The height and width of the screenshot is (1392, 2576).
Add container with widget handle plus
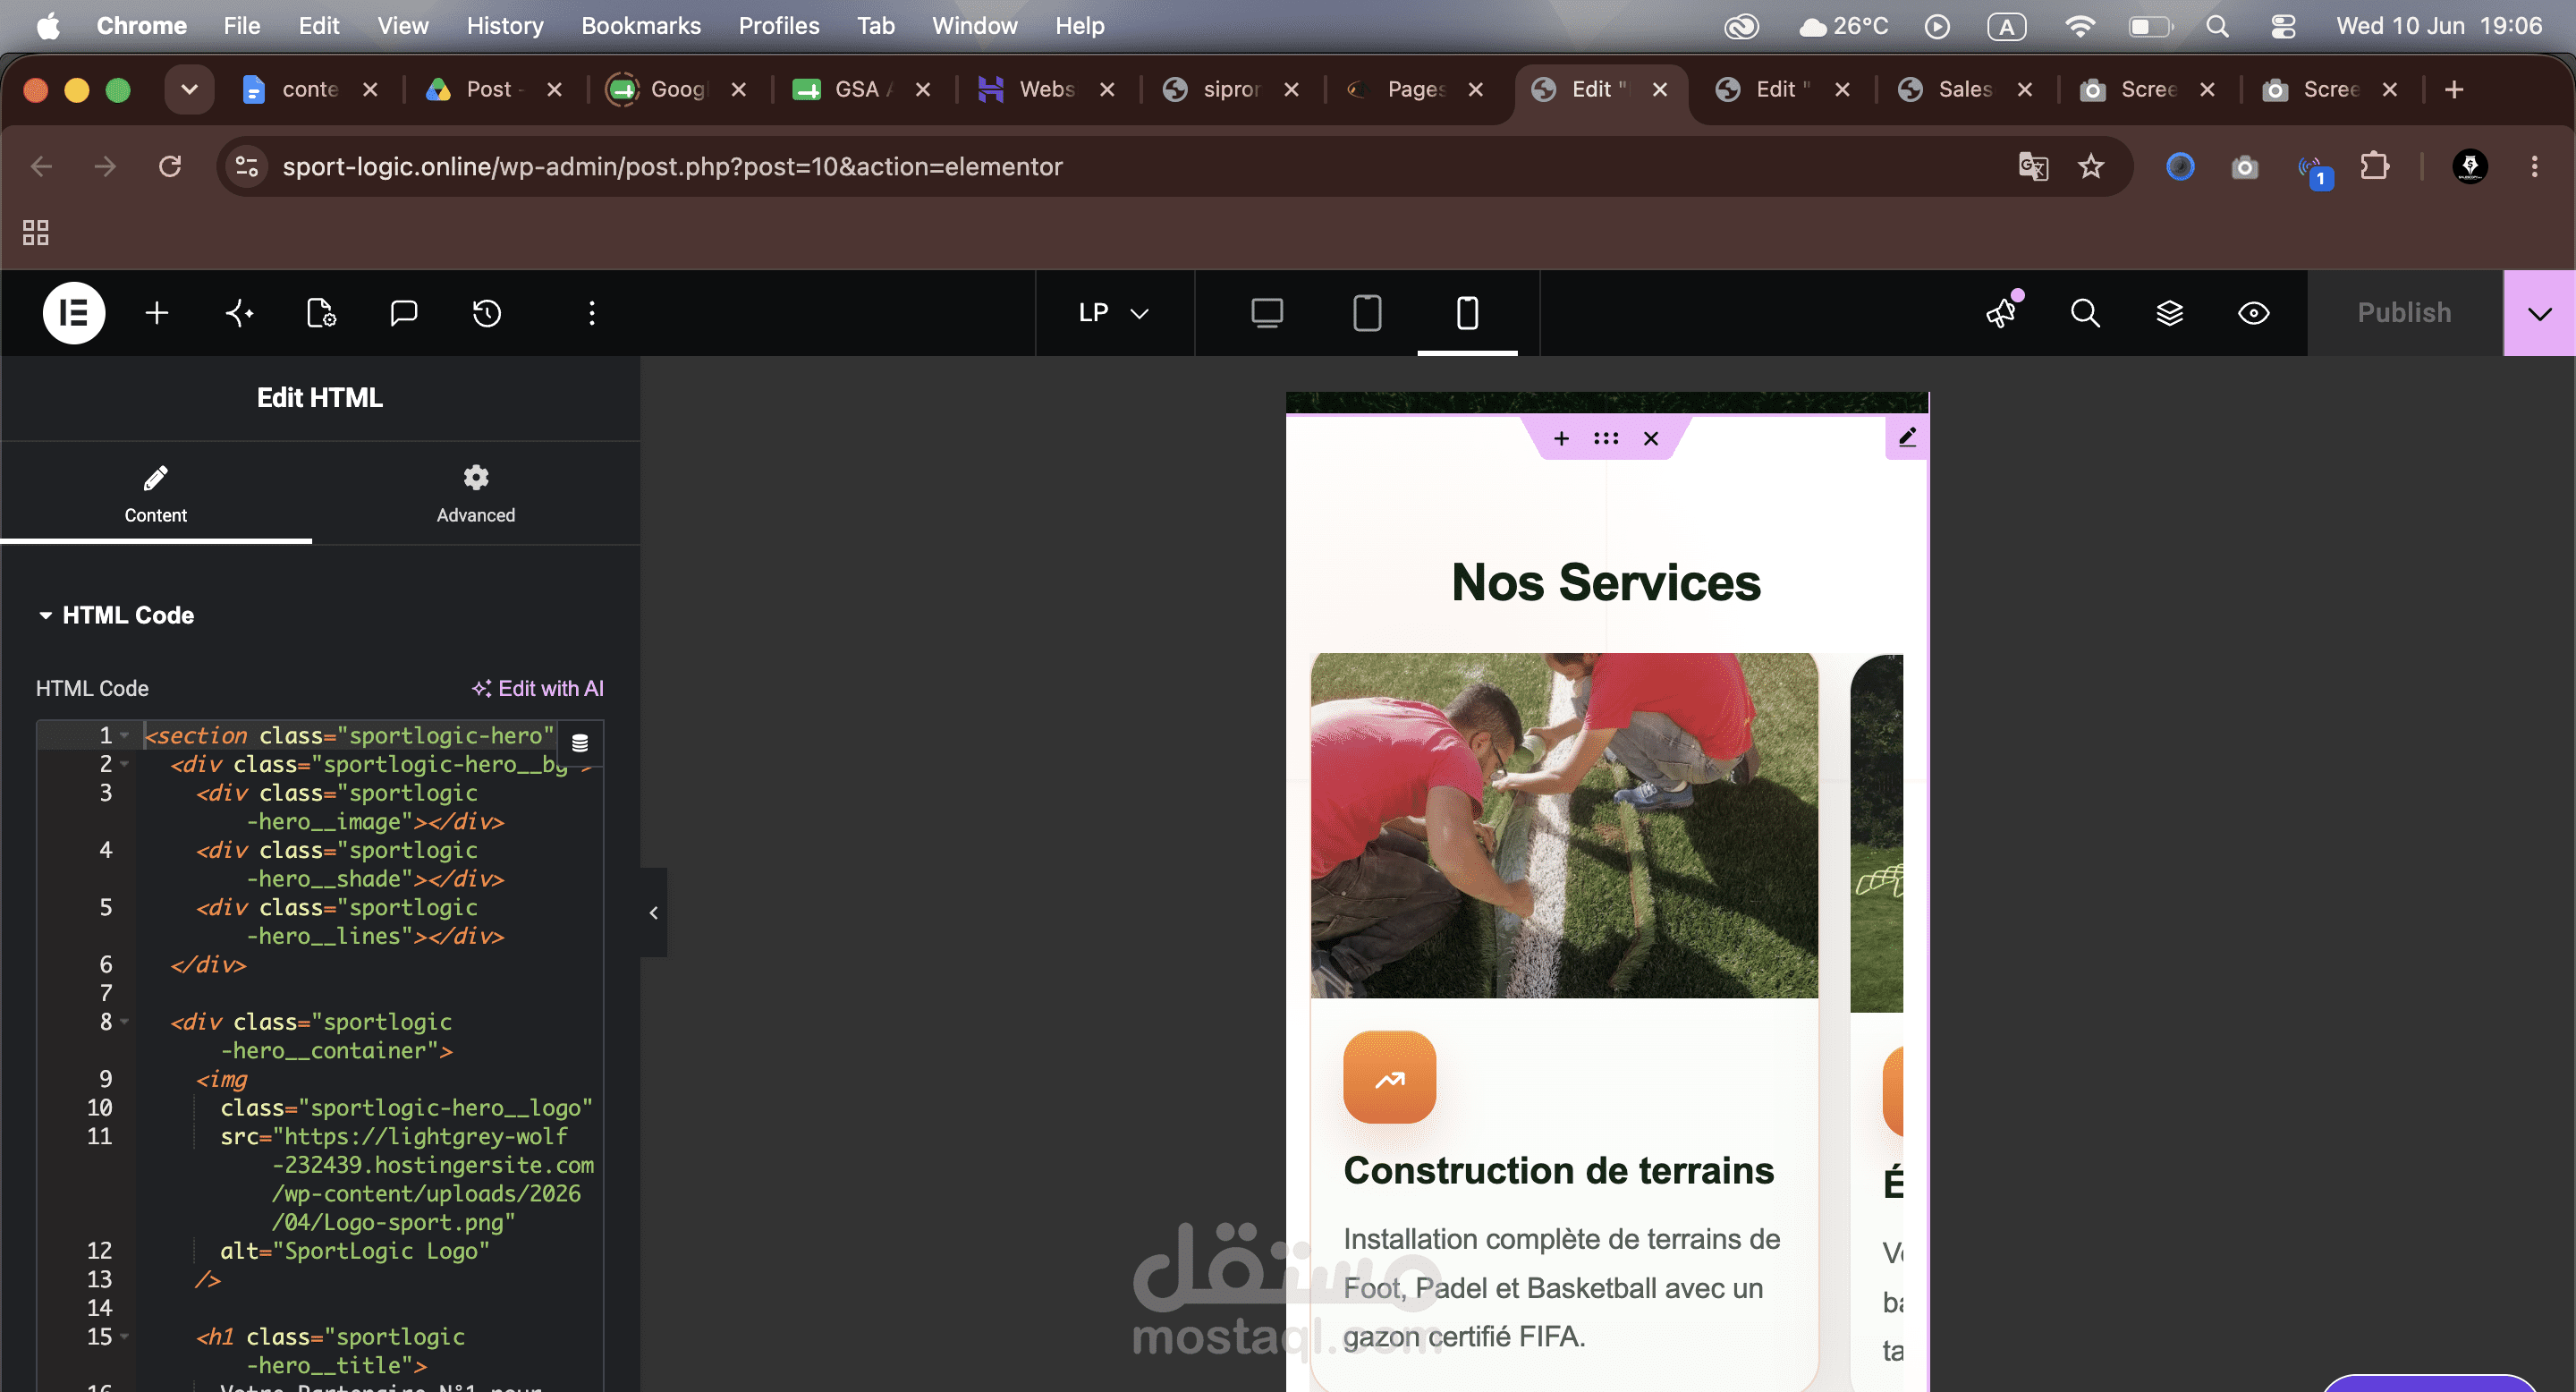(x=1561, y=438)
